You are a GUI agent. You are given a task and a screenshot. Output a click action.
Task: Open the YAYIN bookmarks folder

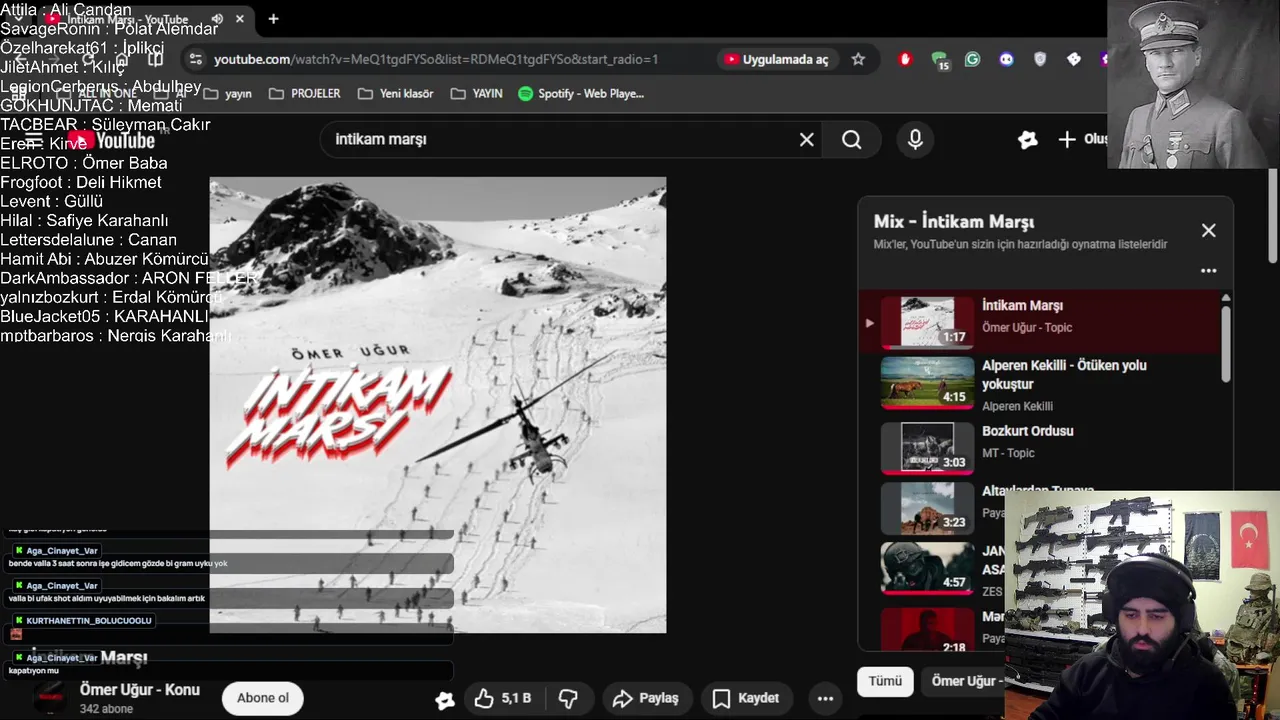477,93
